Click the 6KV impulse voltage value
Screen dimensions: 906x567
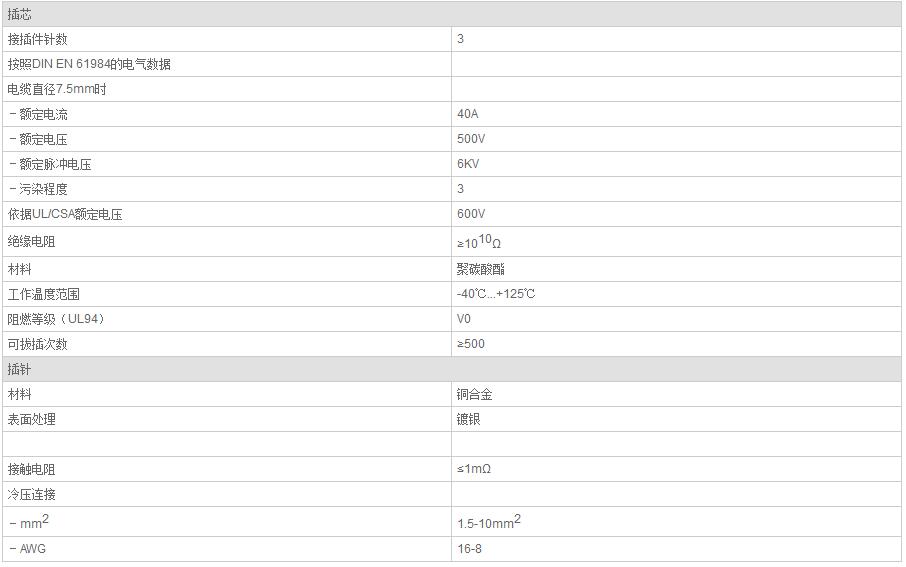coord(468,164)
